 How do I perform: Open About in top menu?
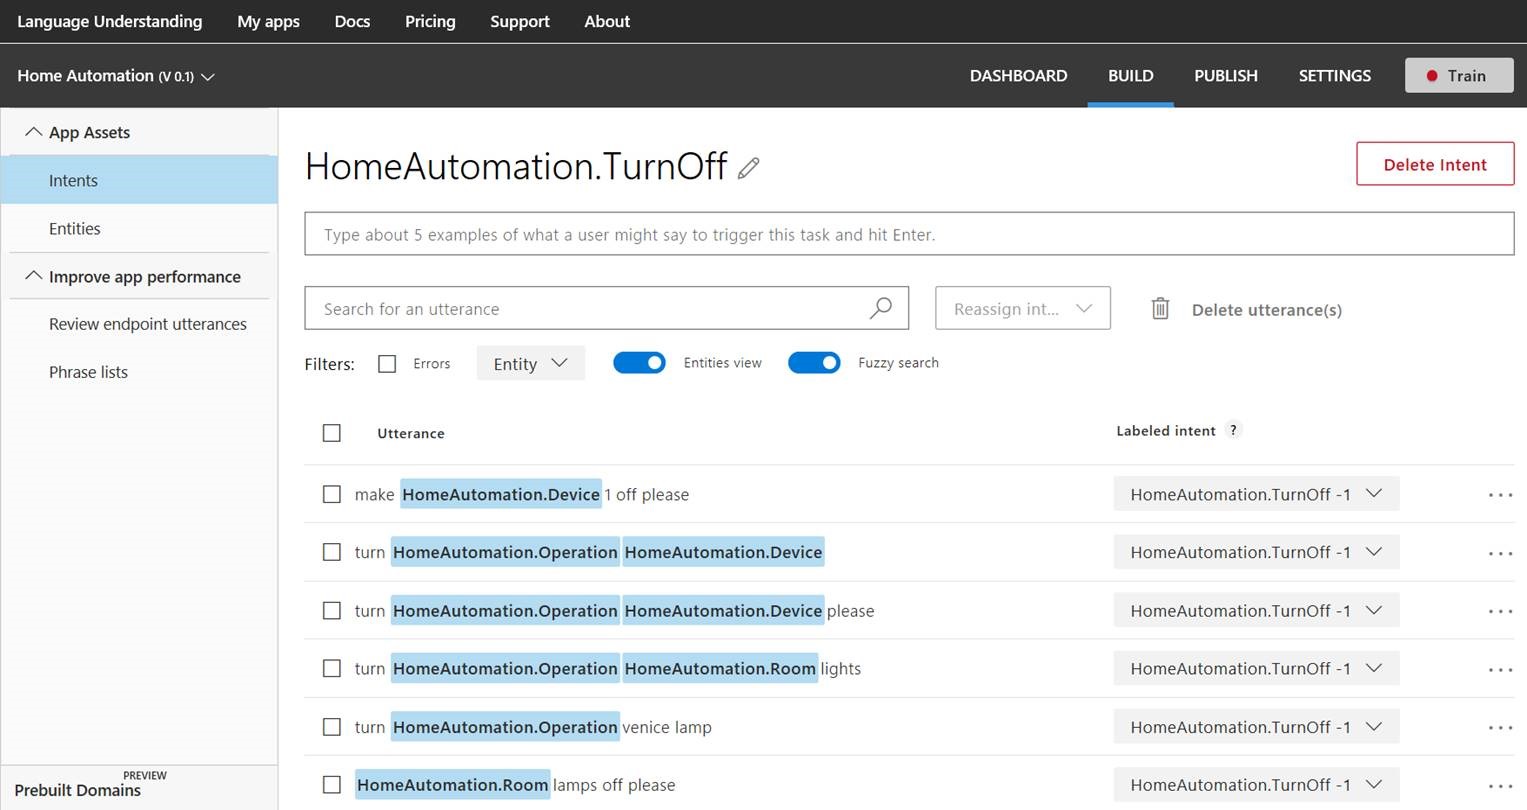tap(607, 21)
